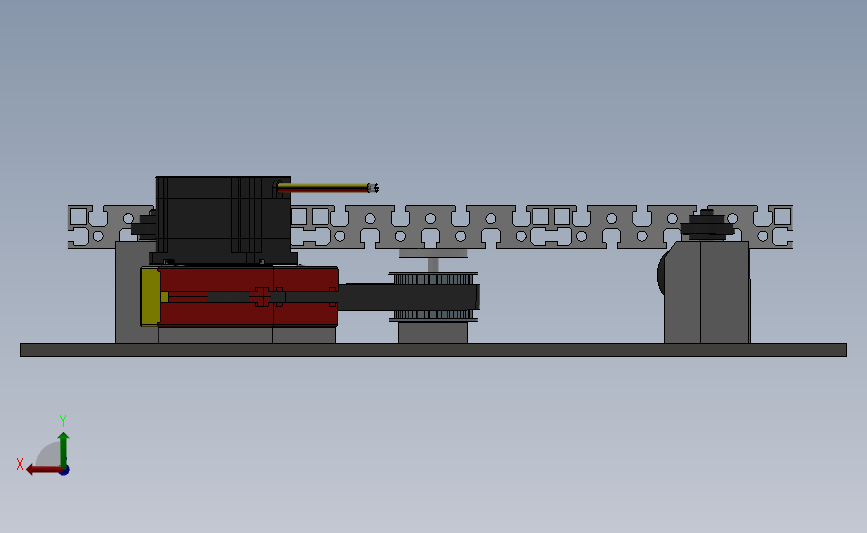The image size is (867, 533).
Task: Select the yellow end cap on red housing
Action: (x=150, y=296)
